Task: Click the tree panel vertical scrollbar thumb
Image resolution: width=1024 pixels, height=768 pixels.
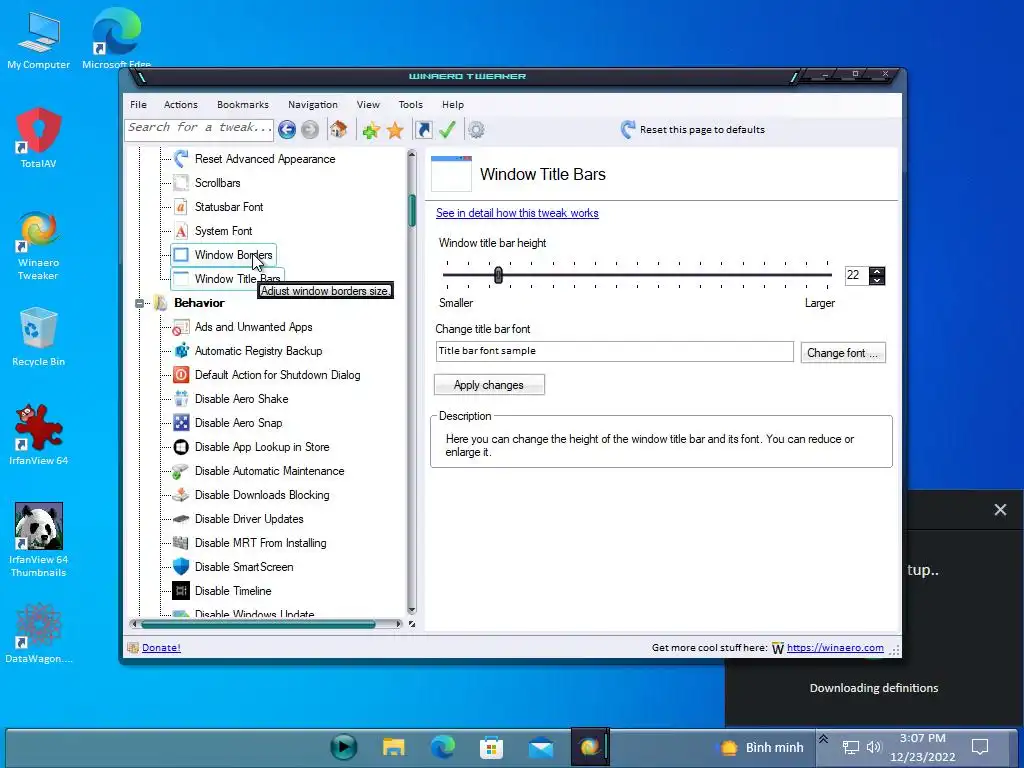Action: [412, 210]
